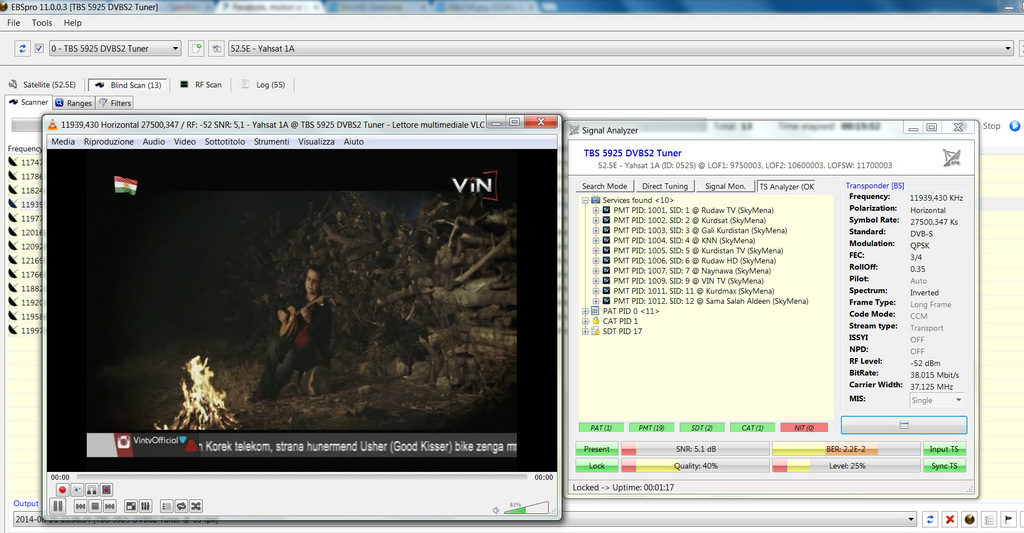
Task: Click the Transponder [BS] link
Action: tap(874, 186)
